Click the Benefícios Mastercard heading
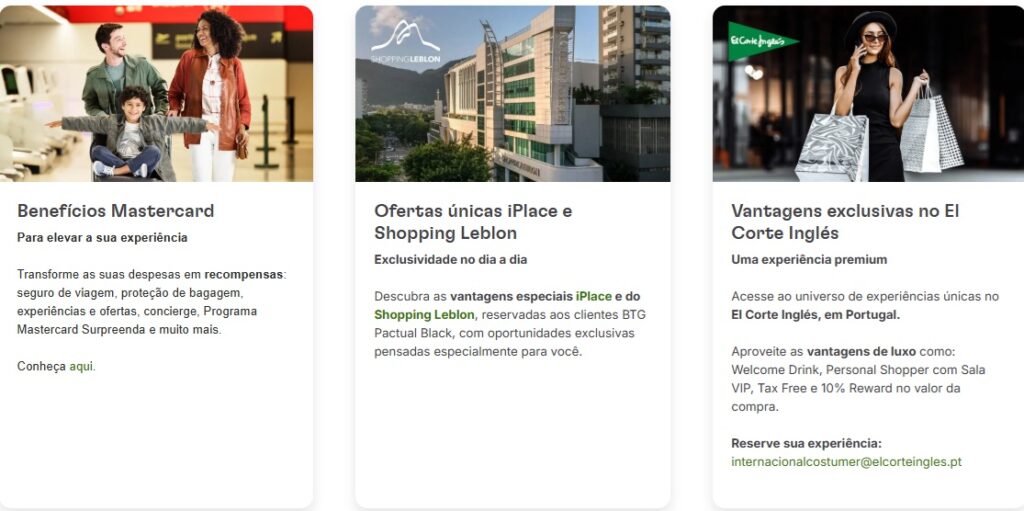The height and width of the screenshot is (511, 1024). tap(116, 211)
